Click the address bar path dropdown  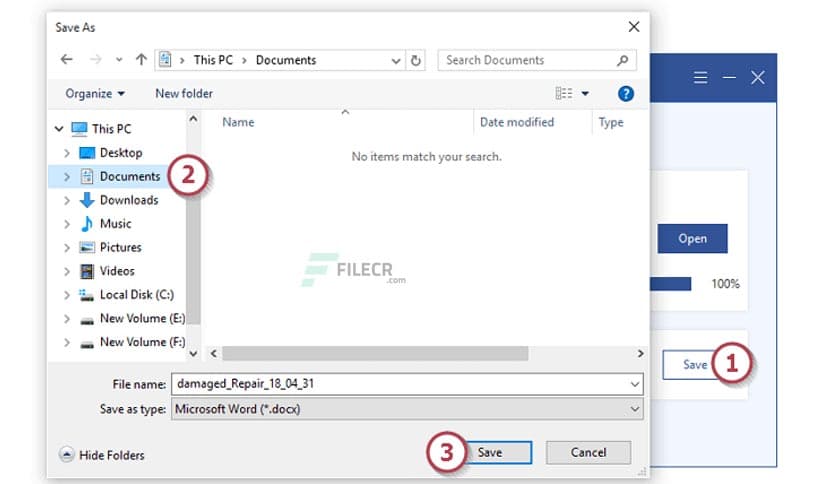click(x=396, y=61)
